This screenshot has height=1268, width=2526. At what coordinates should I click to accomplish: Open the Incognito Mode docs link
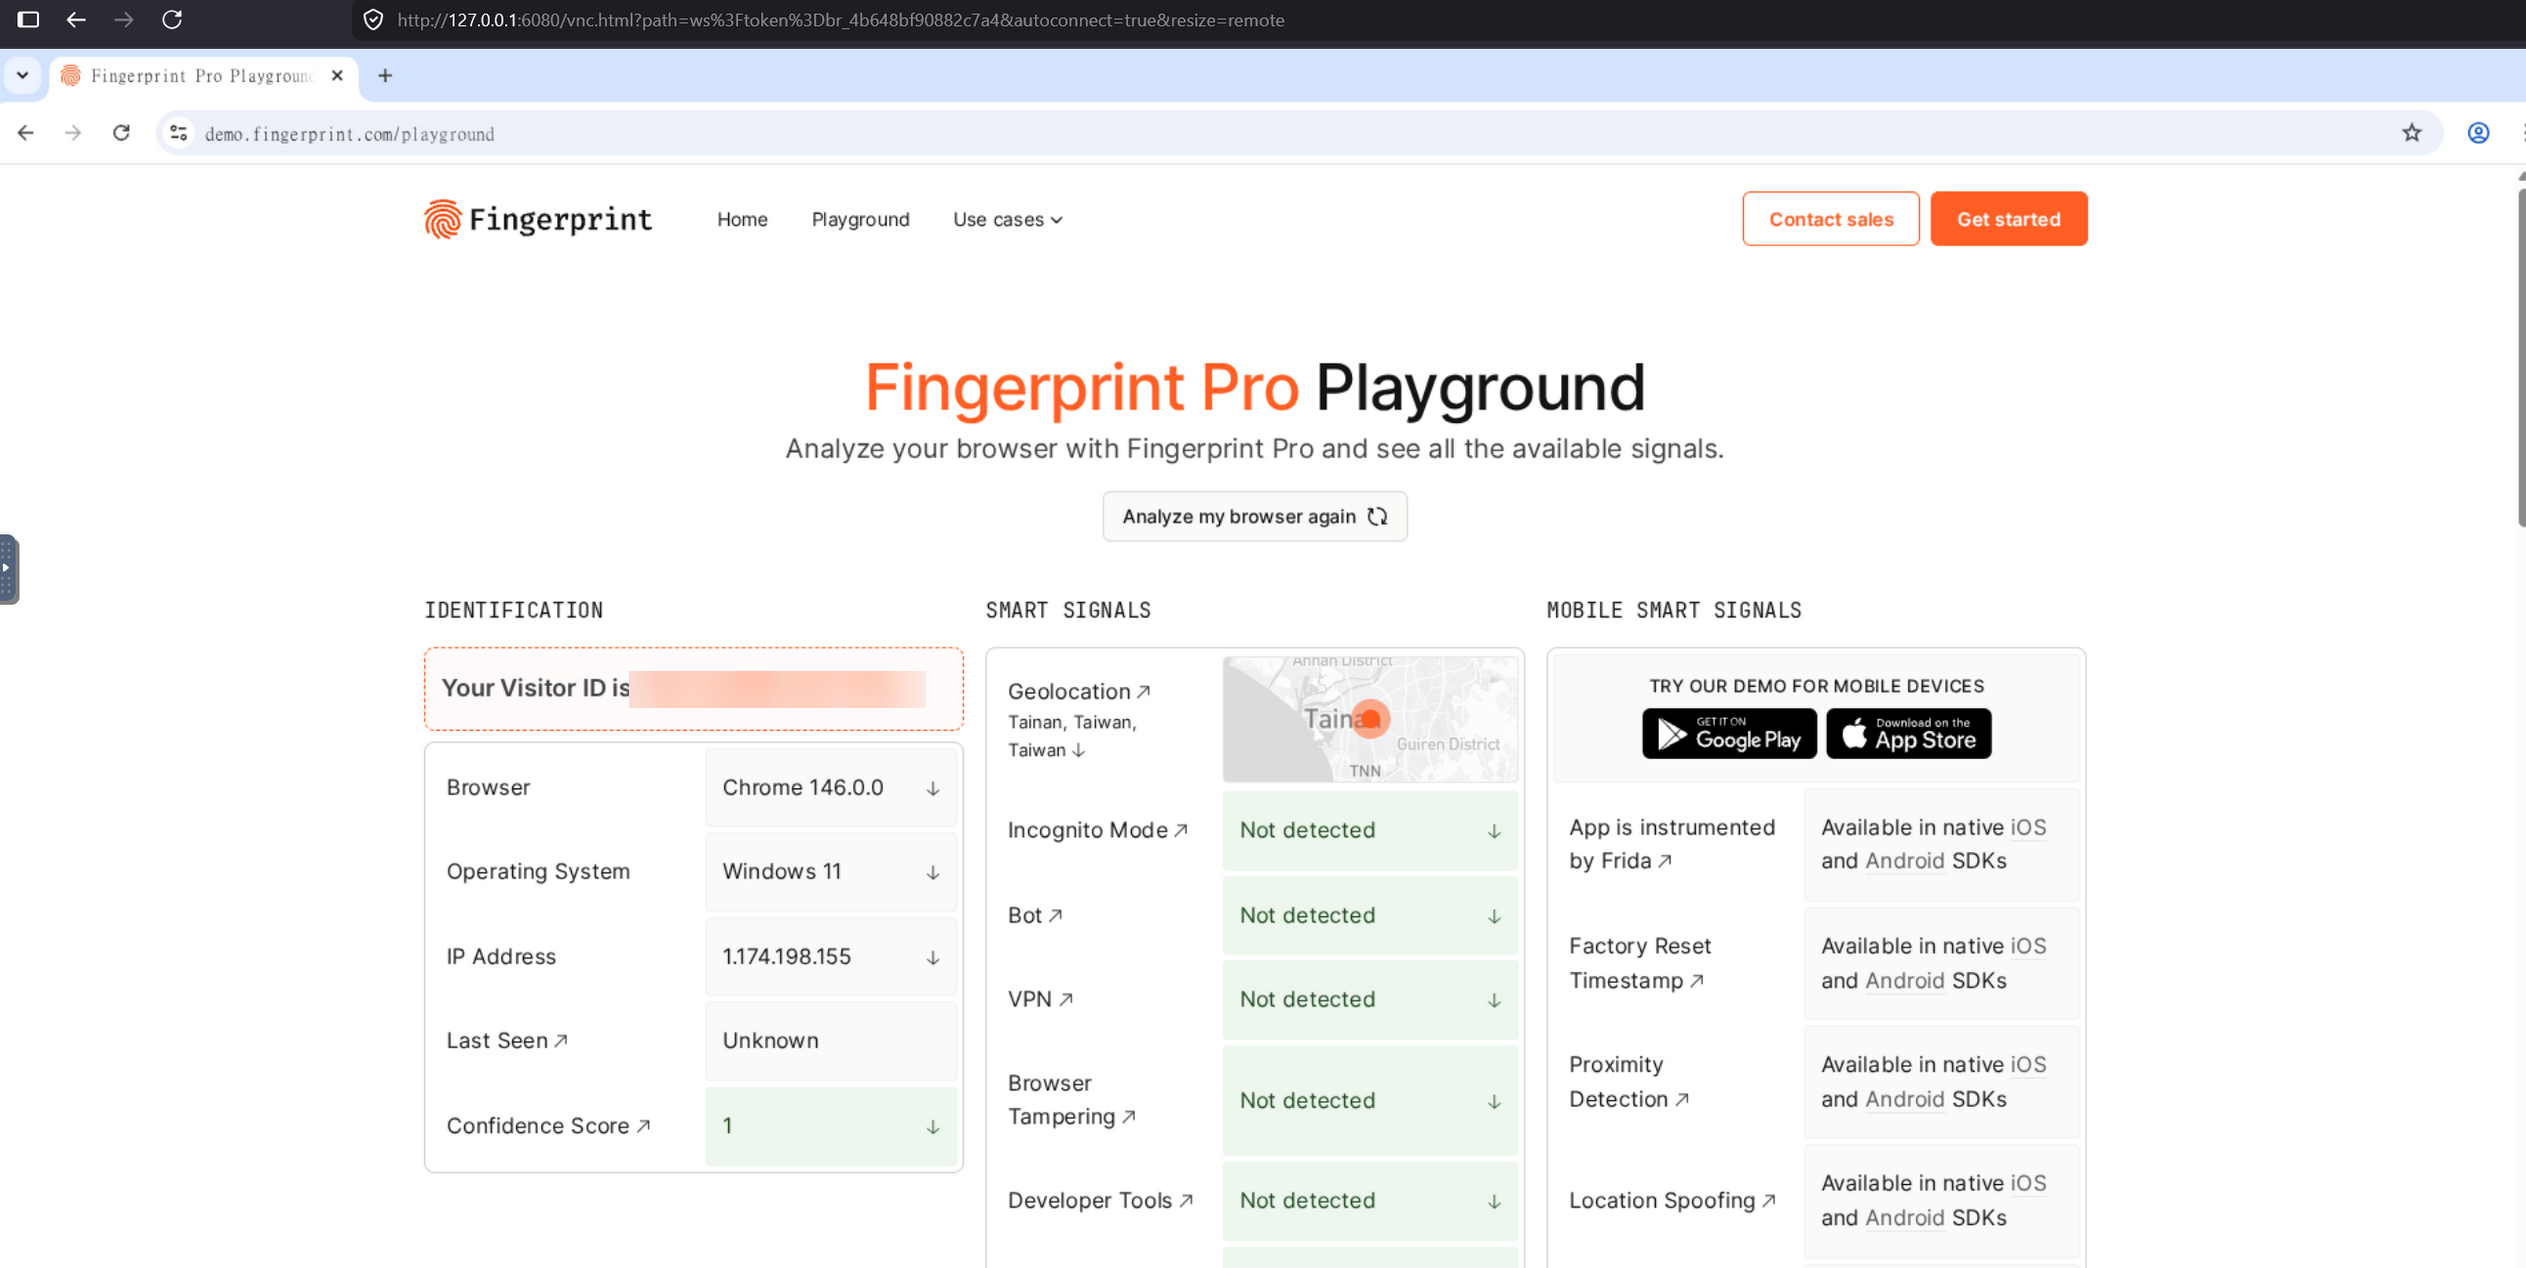[x=1097, y=830]
